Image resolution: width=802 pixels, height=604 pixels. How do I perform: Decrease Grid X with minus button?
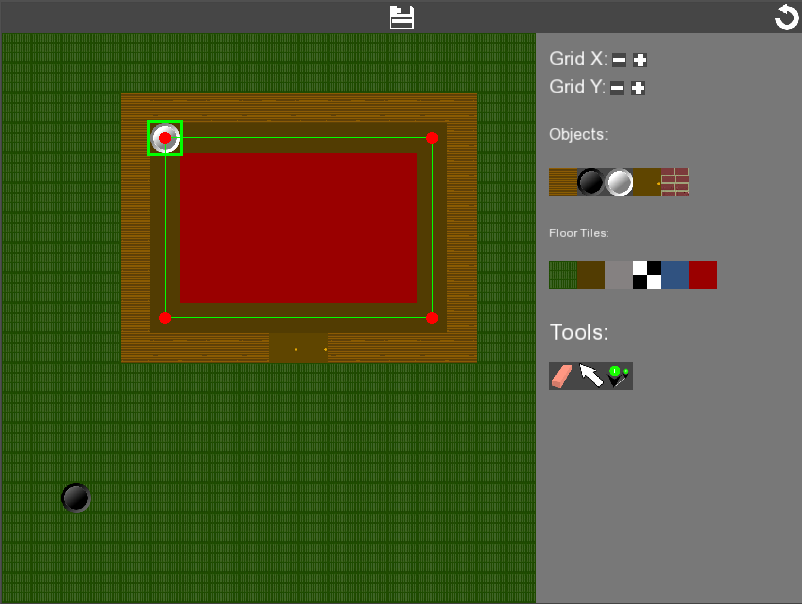619,60
